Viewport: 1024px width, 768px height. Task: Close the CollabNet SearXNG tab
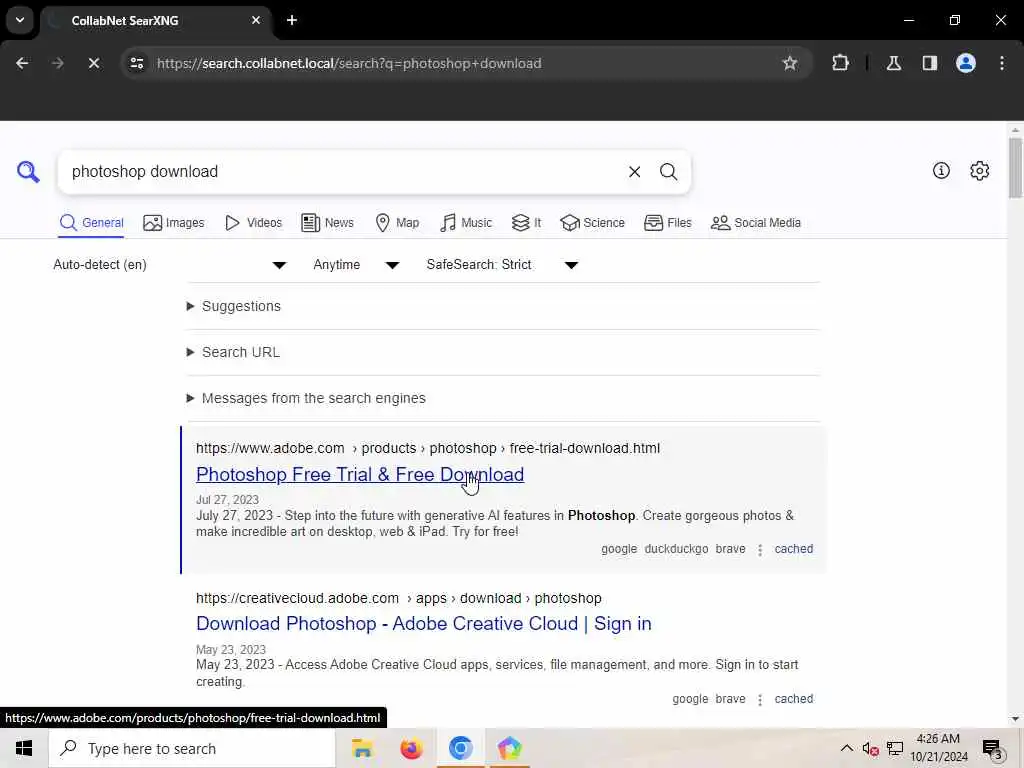tap(256, 20)
